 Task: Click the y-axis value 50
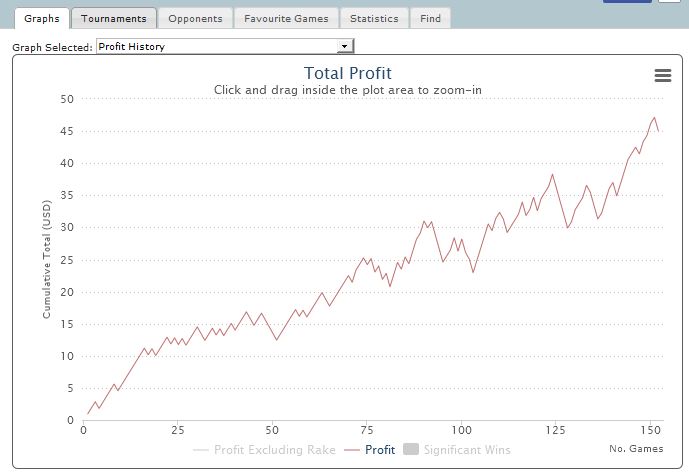[x=67, y=99]
